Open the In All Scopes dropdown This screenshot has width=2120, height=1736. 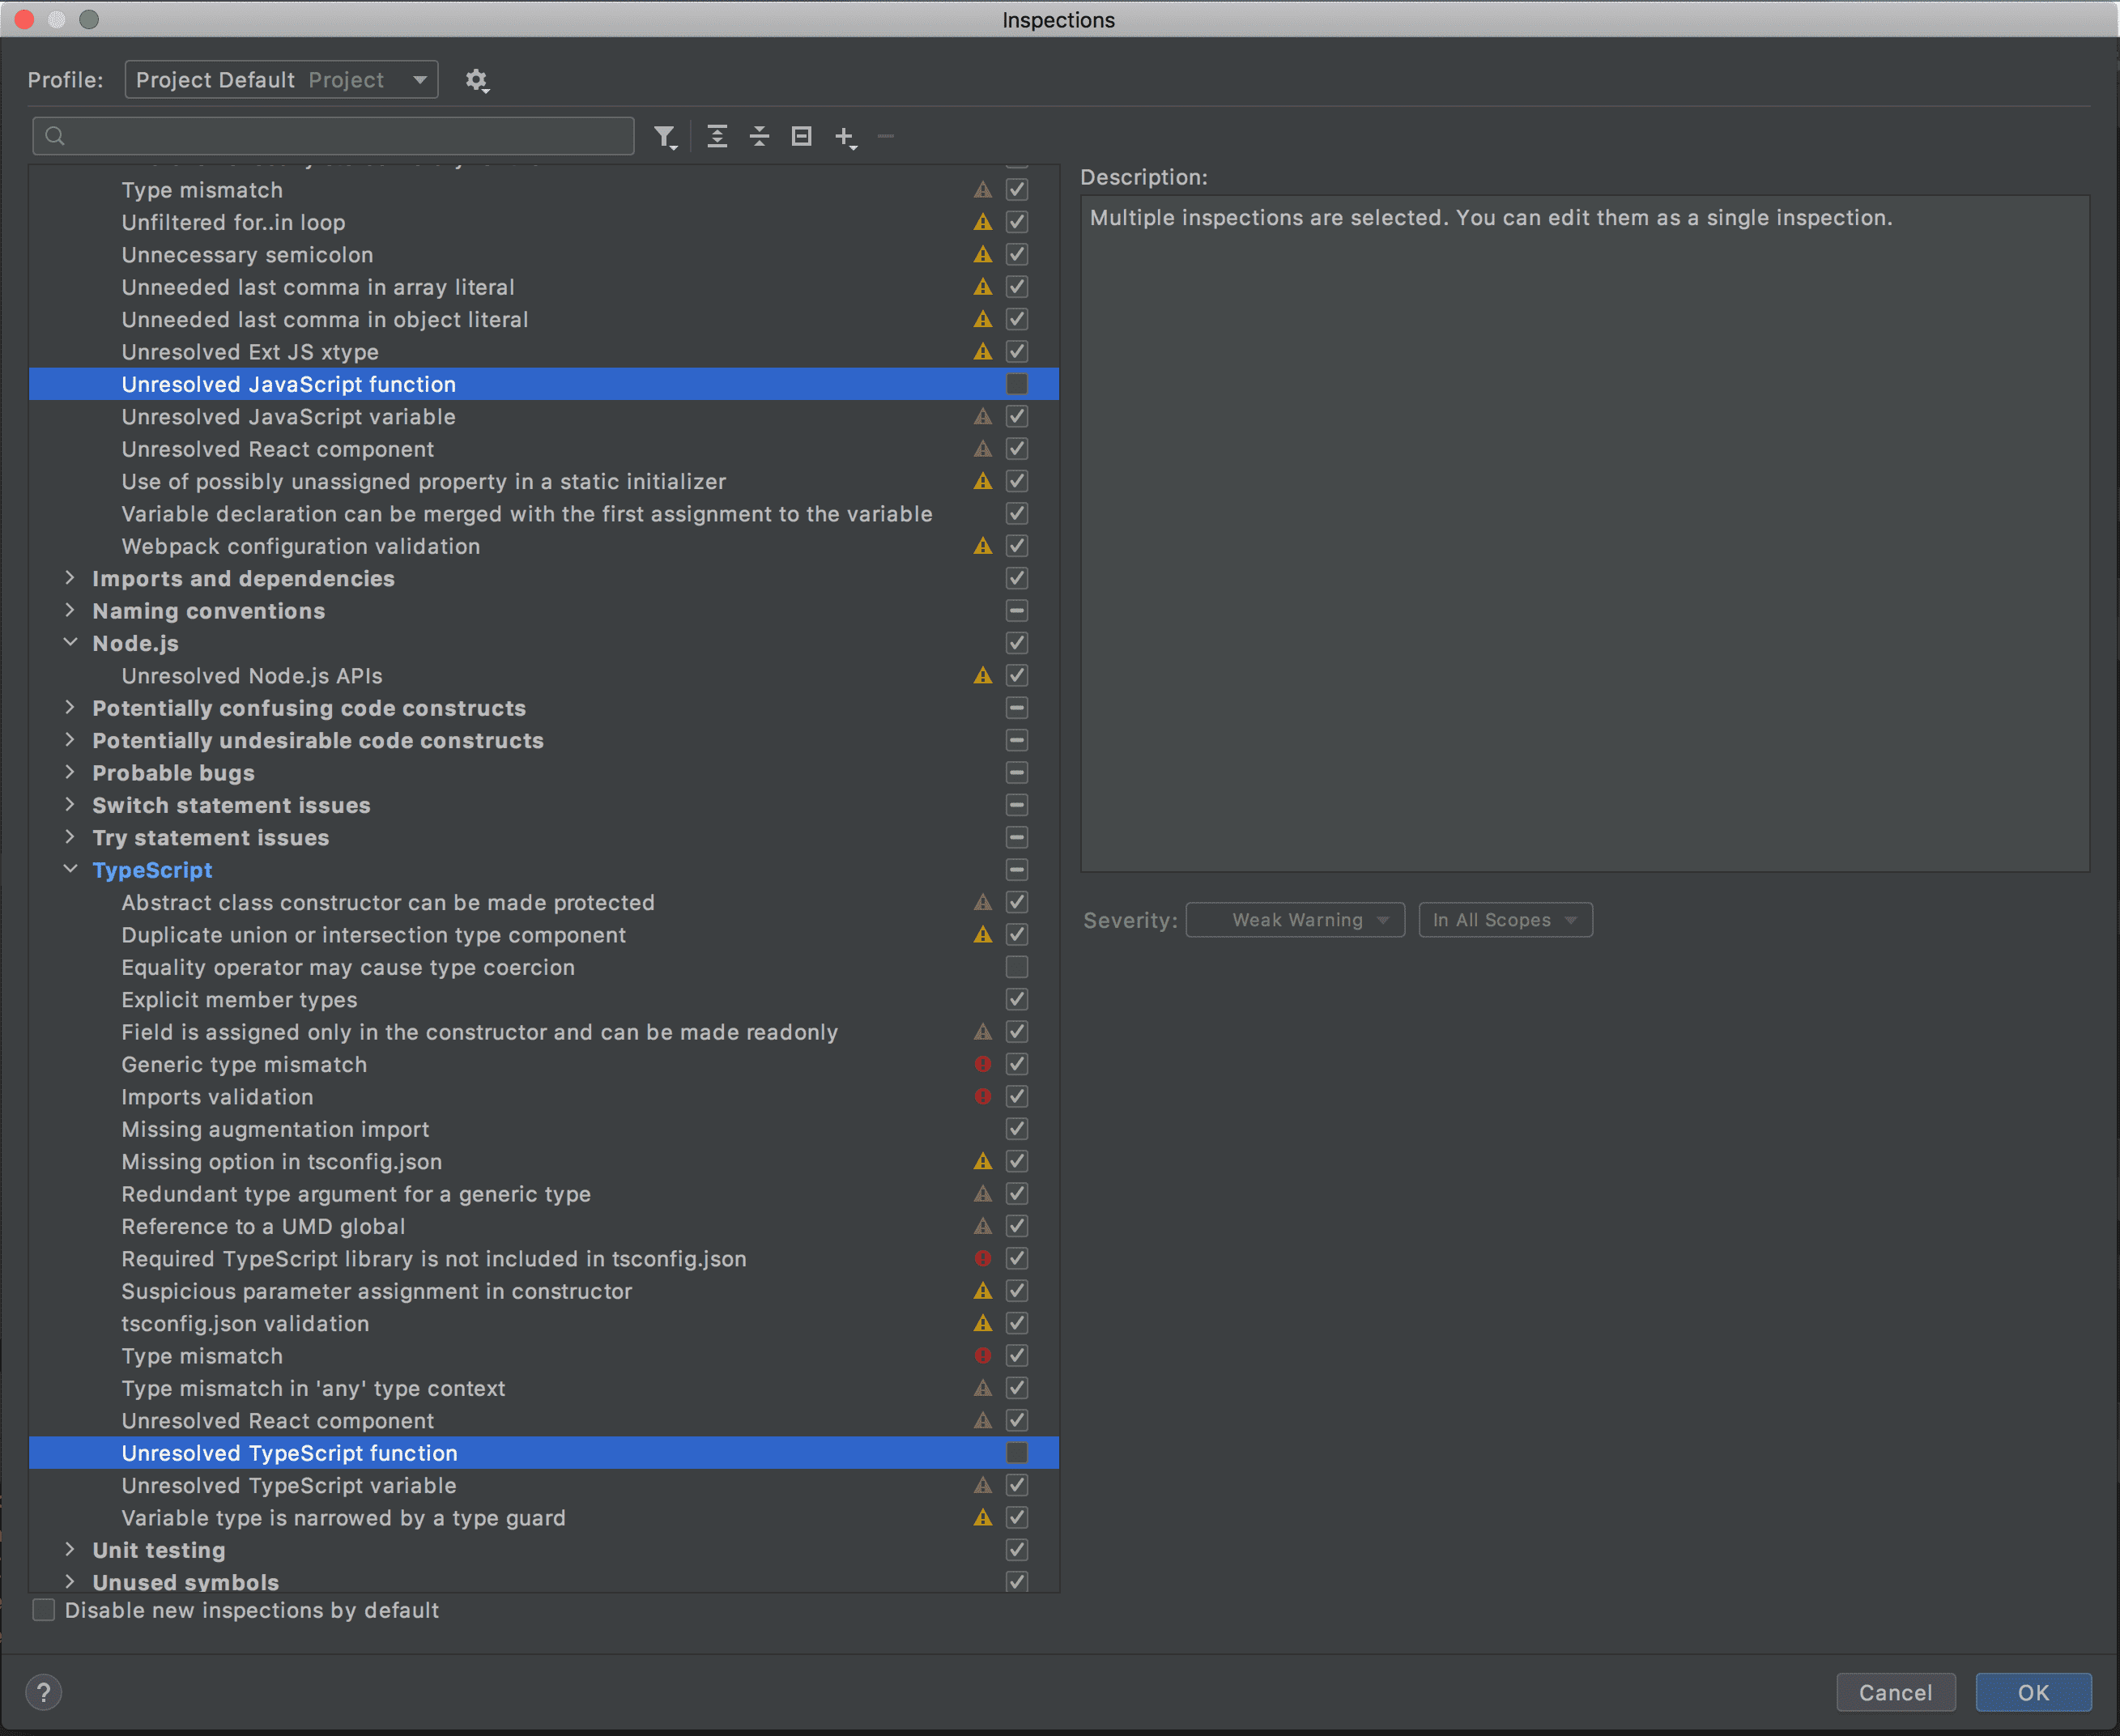tap(1505, 920)
